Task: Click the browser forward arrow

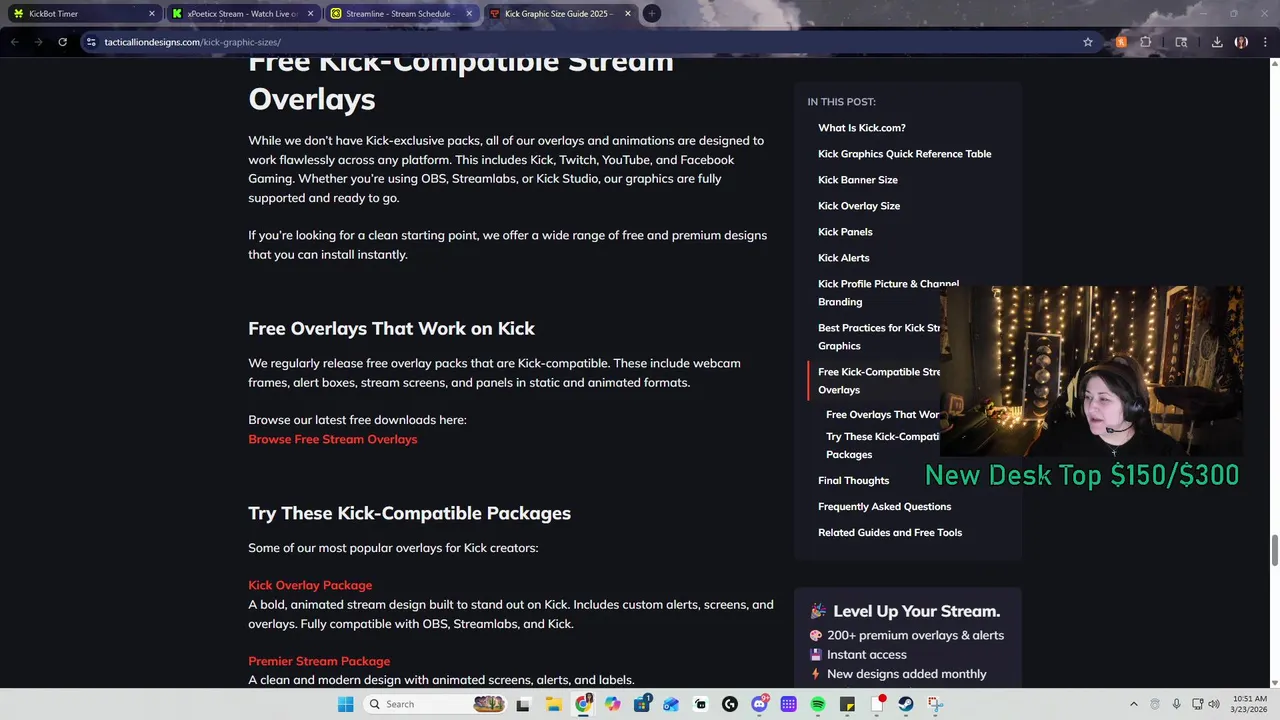Action: [x=38, y=42]
